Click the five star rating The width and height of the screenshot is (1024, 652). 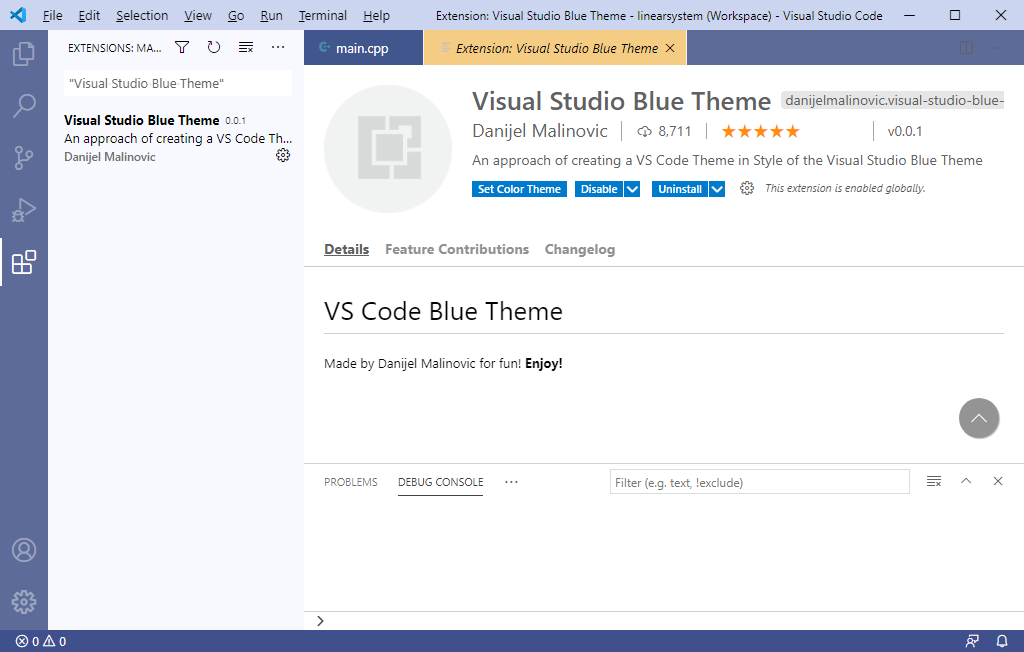pyautogui.click(x=760, y=132)
